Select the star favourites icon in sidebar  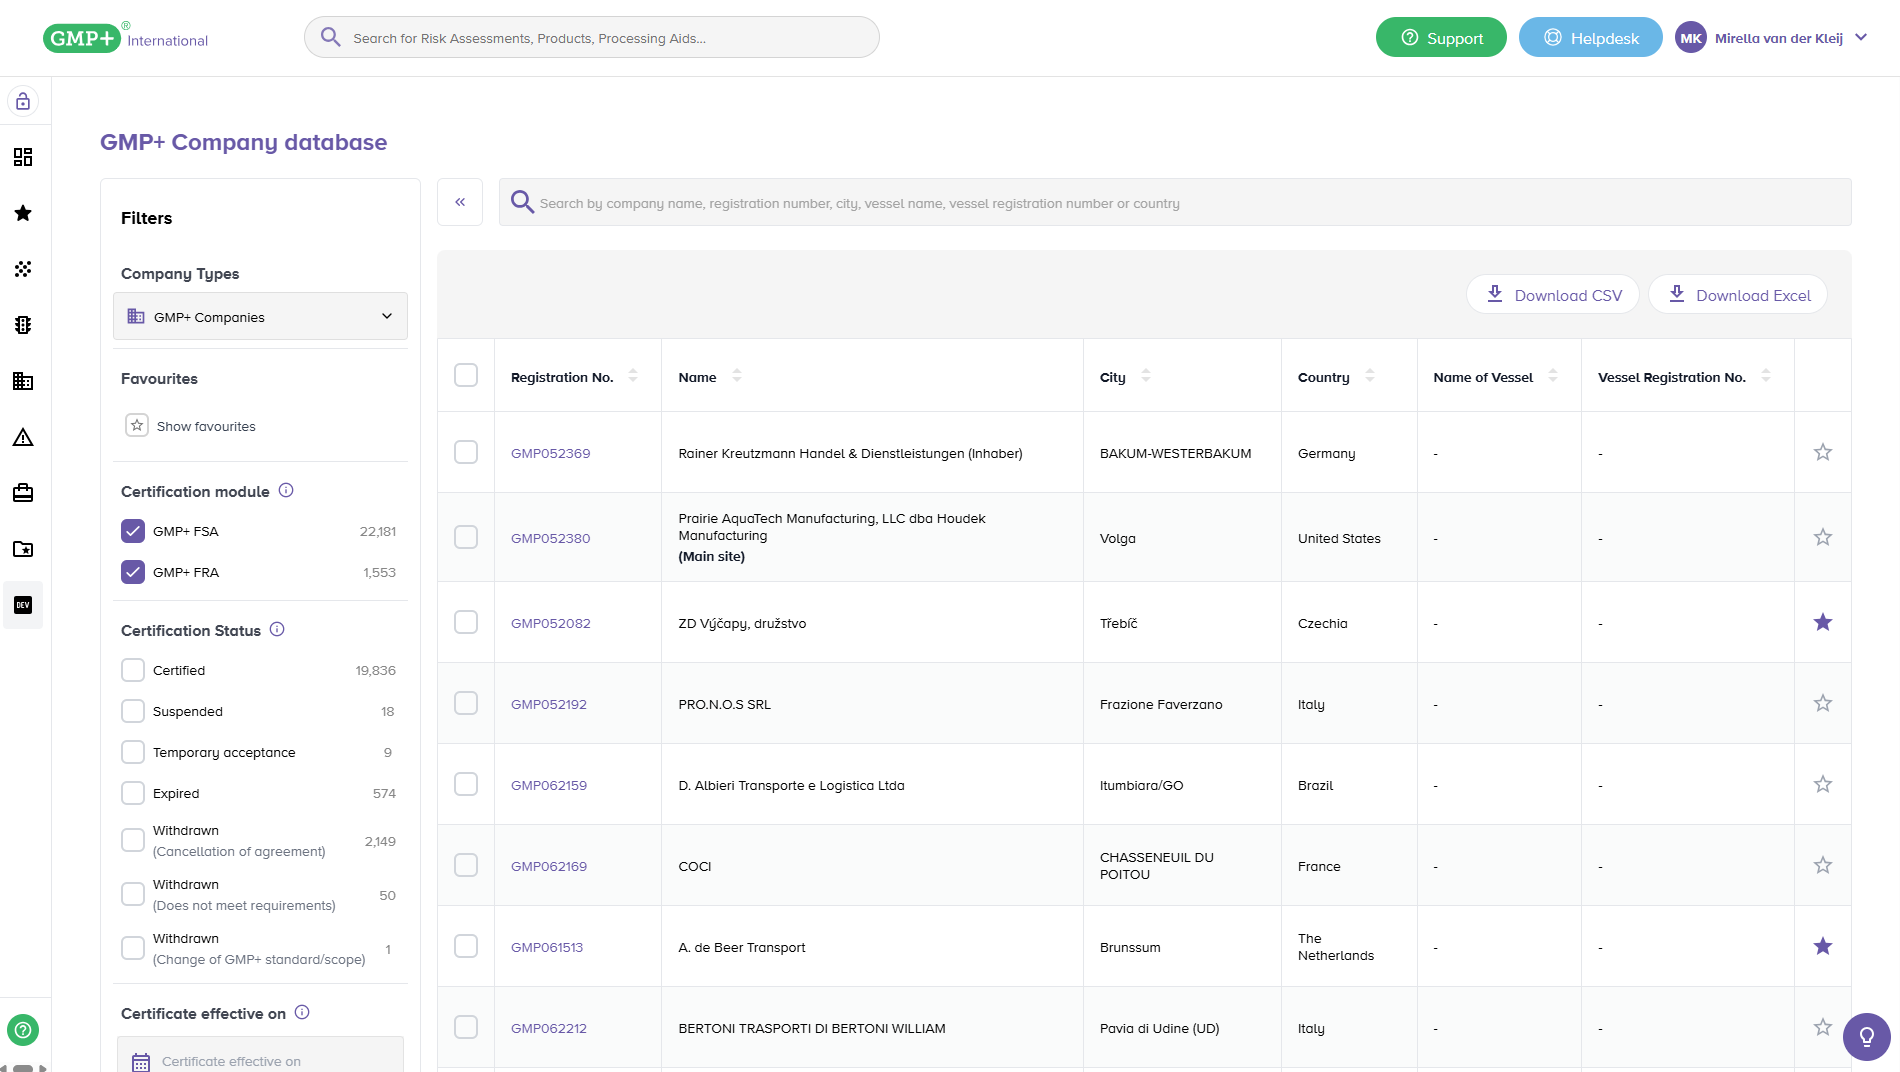(x=23, y=212)
